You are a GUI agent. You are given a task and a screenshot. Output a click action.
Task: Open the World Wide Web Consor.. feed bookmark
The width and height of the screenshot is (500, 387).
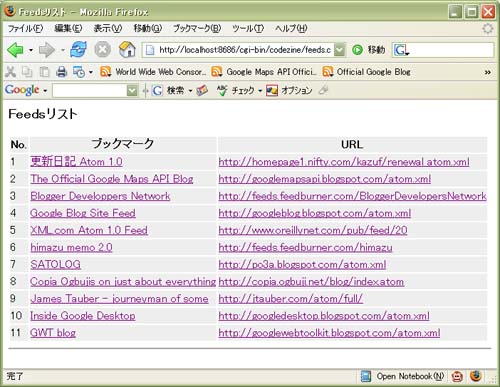tap(153, 72)
